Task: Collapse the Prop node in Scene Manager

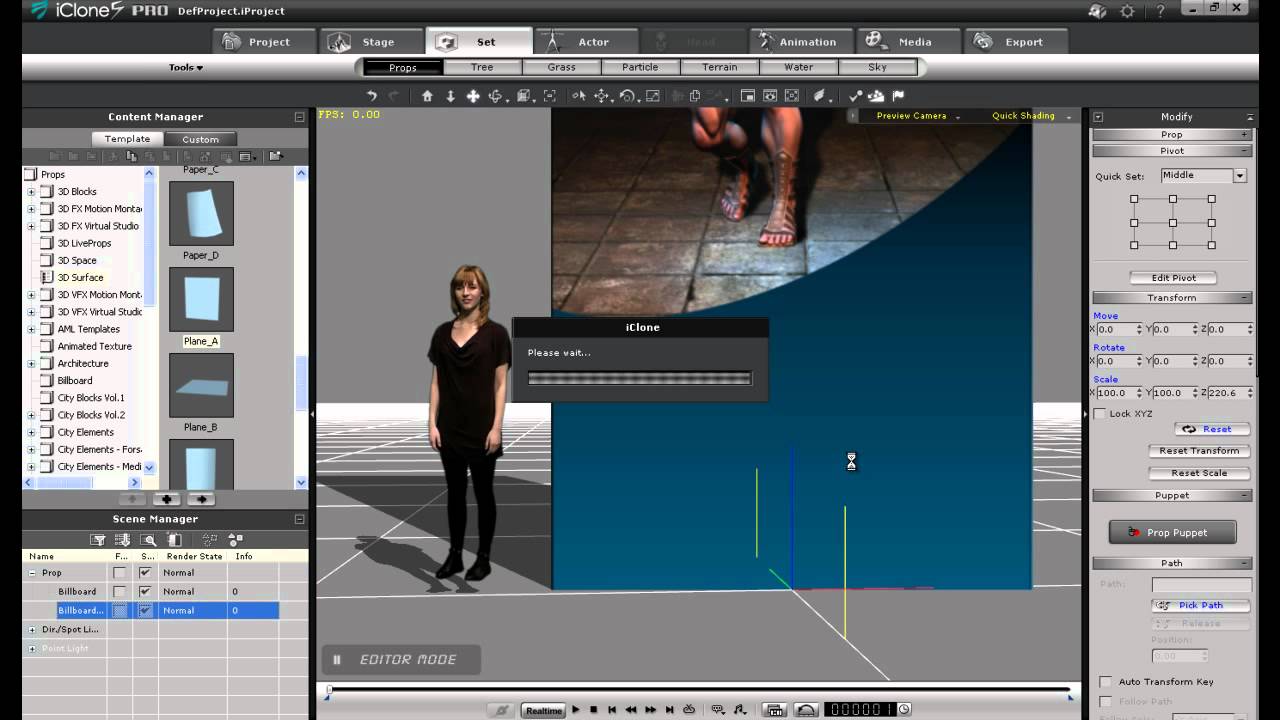Action: (32, 573)
